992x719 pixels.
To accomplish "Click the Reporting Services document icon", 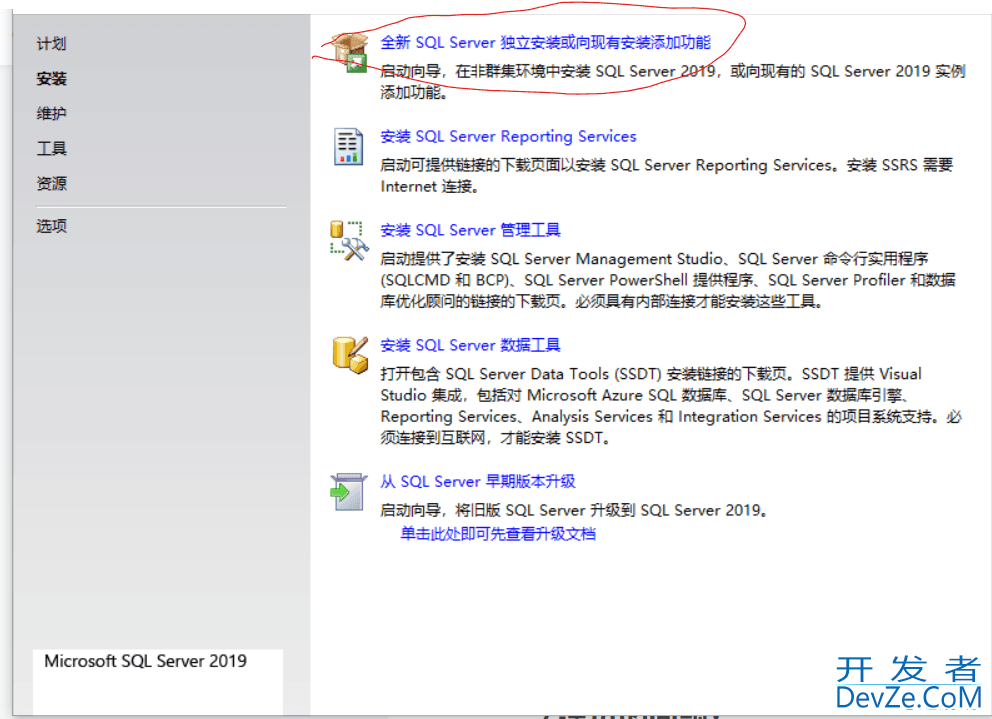I will point(348,147).
